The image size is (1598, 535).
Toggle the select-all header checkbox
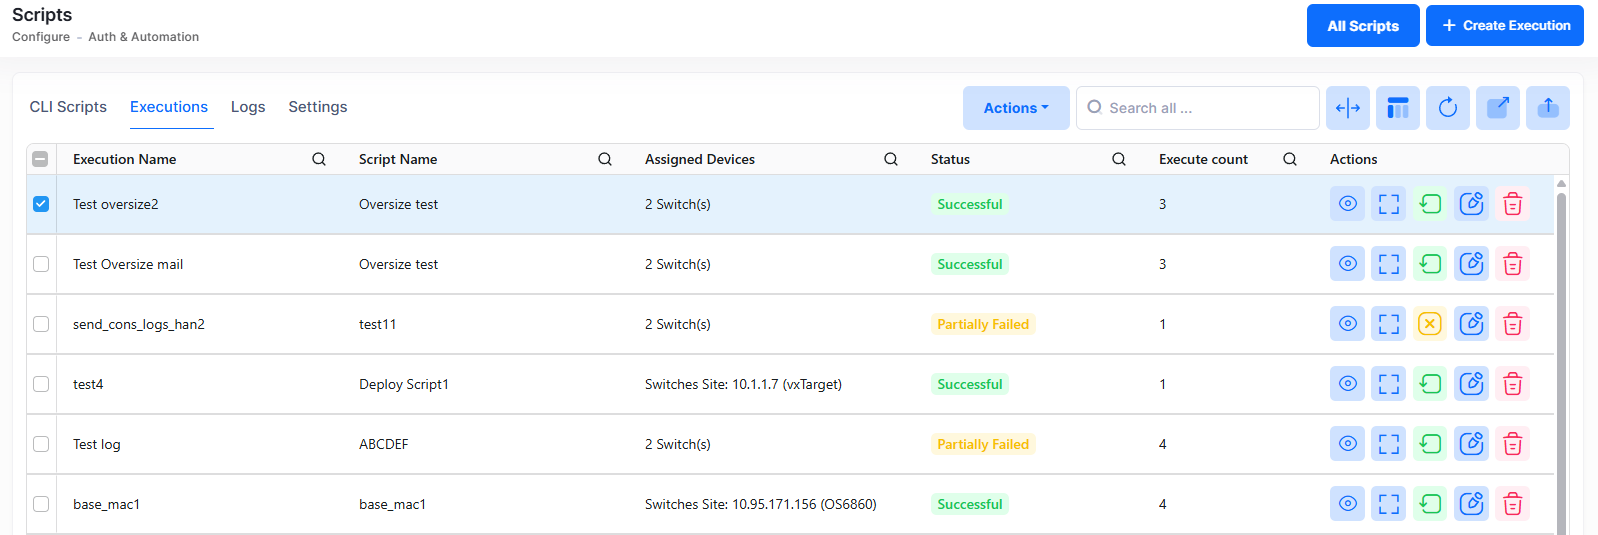[40, 159]
